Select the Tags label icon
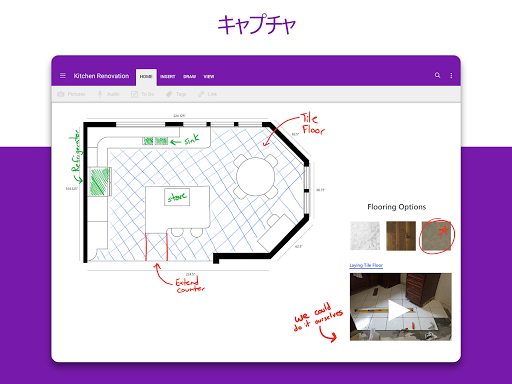Viewport: 512px width, 384px height. [x=169, y=94]
